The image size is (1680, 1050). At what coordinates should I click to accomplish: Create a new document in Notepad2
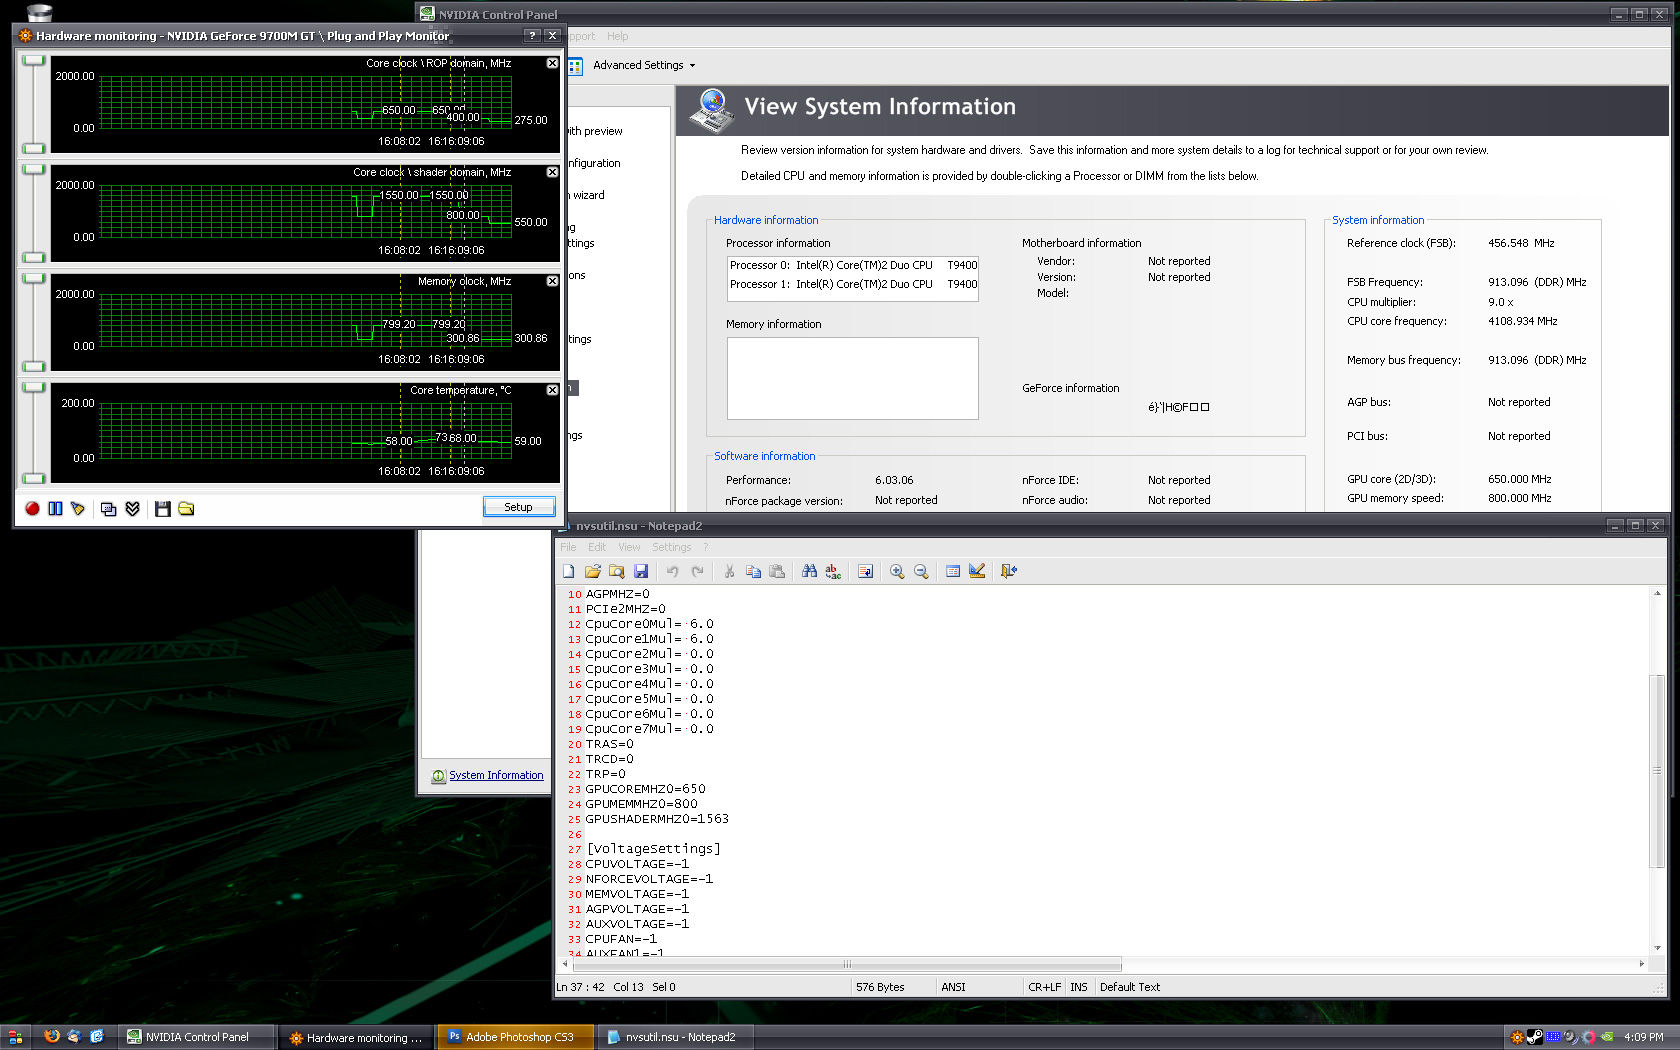point(568,571)
